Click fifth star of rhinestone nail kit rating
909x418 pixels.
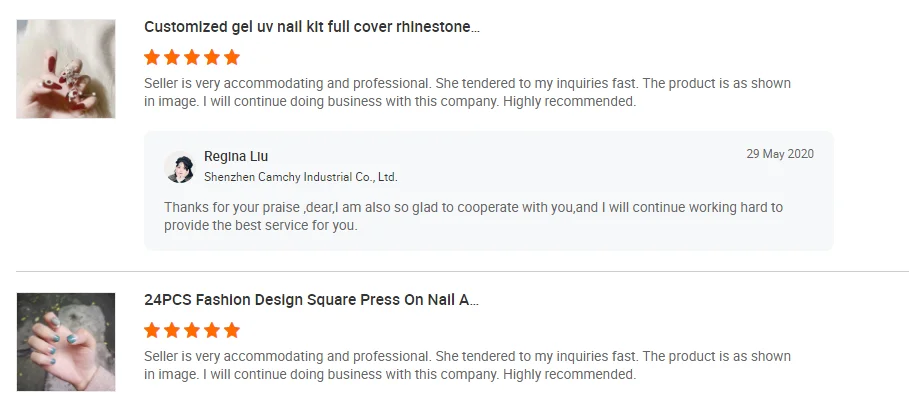tap(232, 57)
